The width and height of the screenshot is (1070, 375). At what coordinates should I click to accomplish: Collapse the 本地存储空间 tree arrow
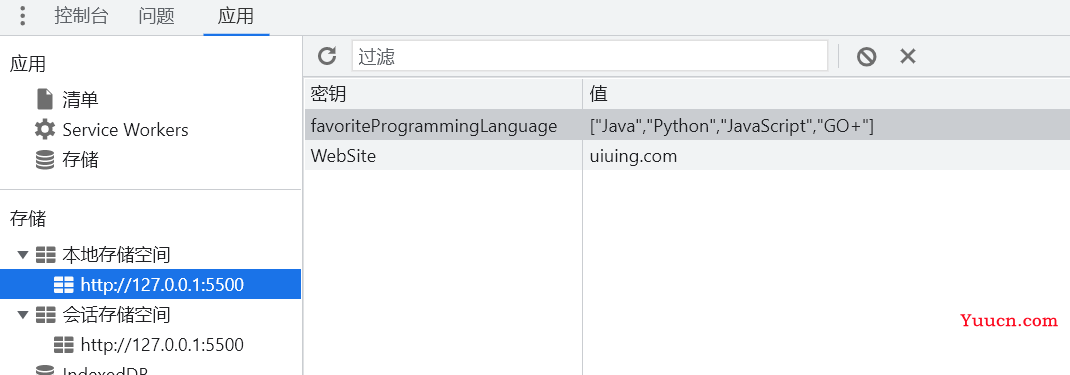pyautogui.click(x=23, y=255)
